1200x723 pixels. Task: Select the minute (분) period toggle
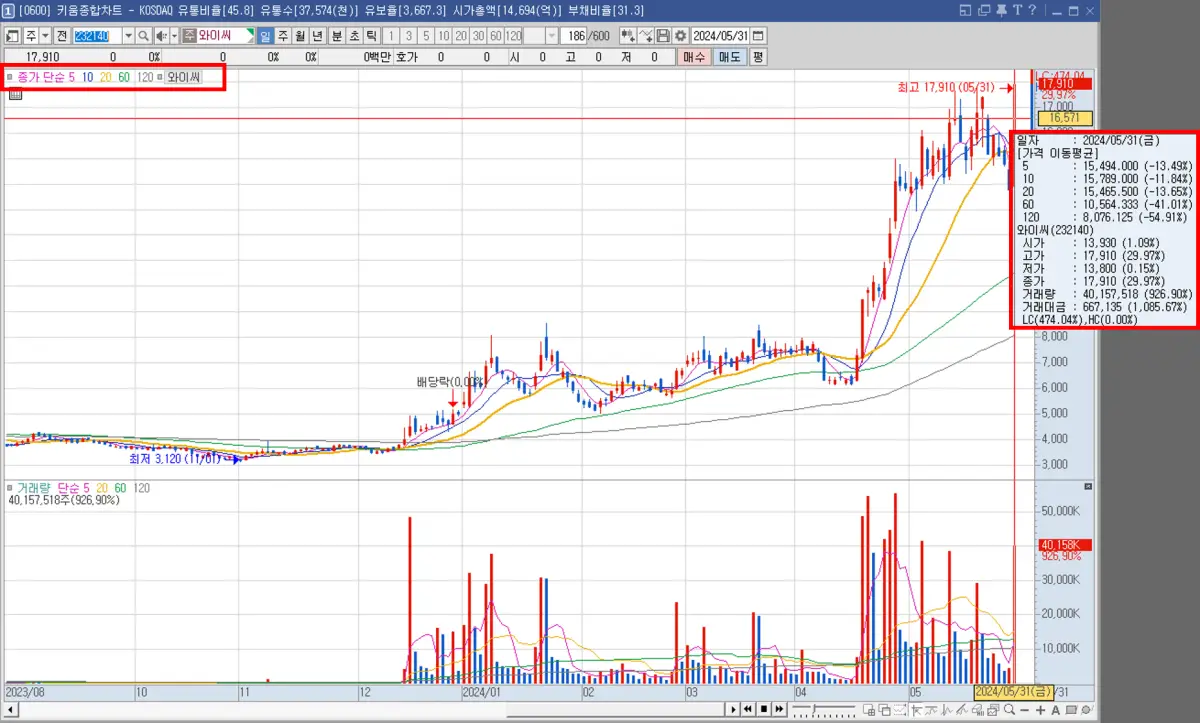tap(336, 35)
